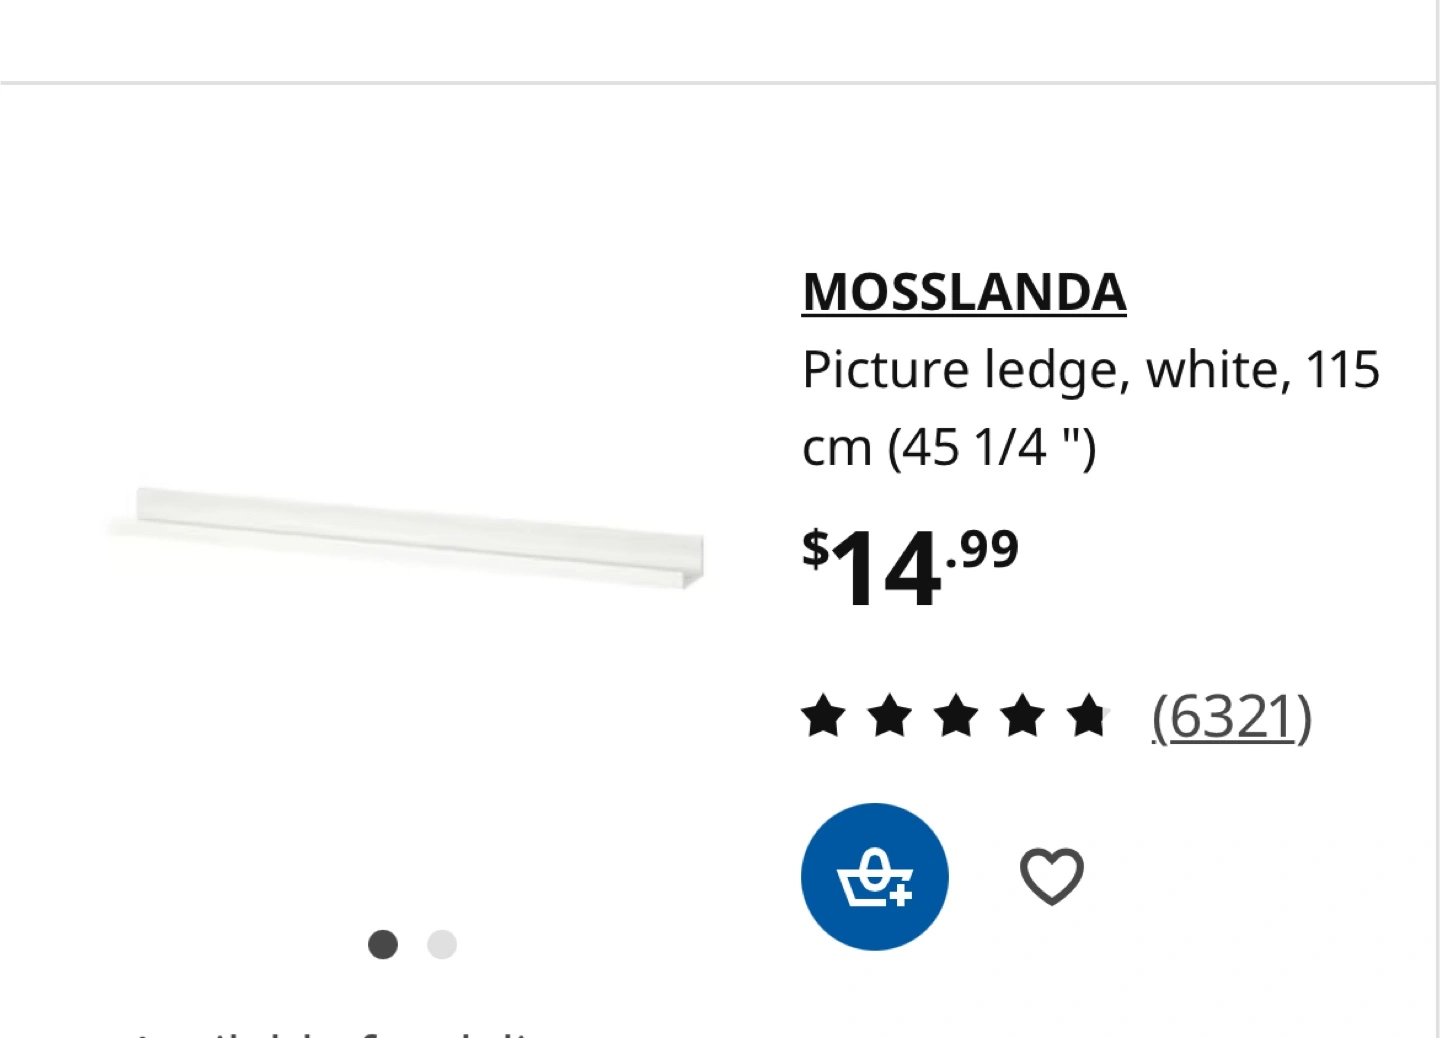Switch to second light gray image dot
Image resolution: width=1440 pixels, height=1038 pixels.
[x=442, y=944]
